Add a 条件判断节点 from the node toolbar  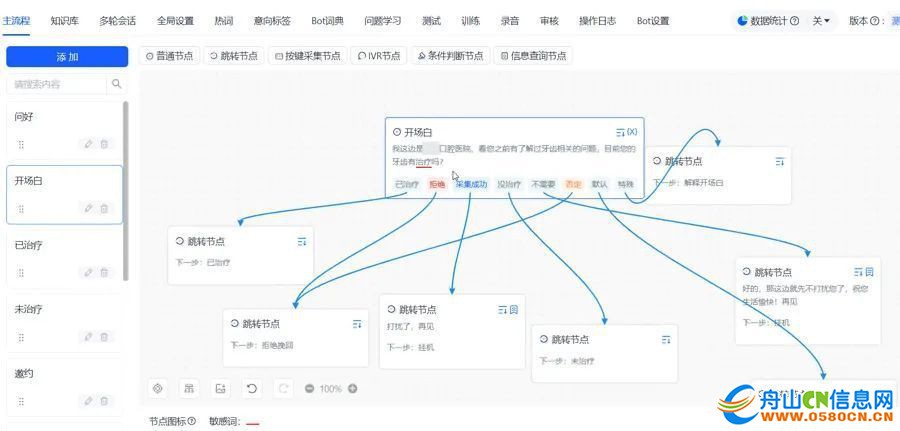coord(449,56)
